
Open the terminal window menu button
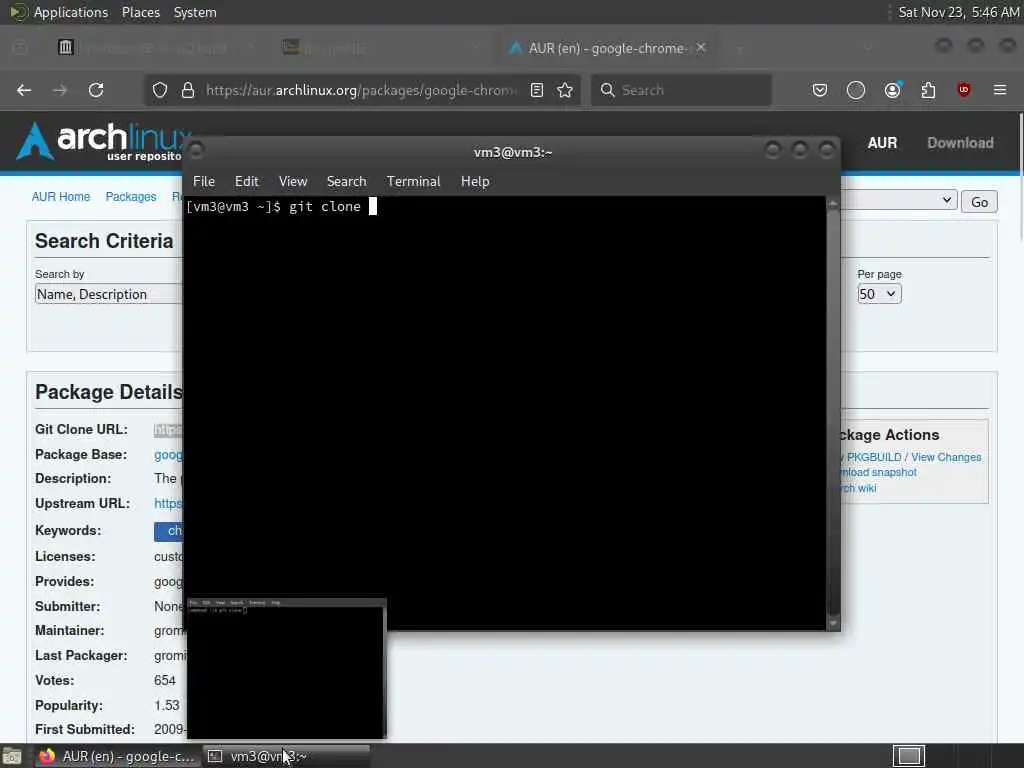point(197,151)
